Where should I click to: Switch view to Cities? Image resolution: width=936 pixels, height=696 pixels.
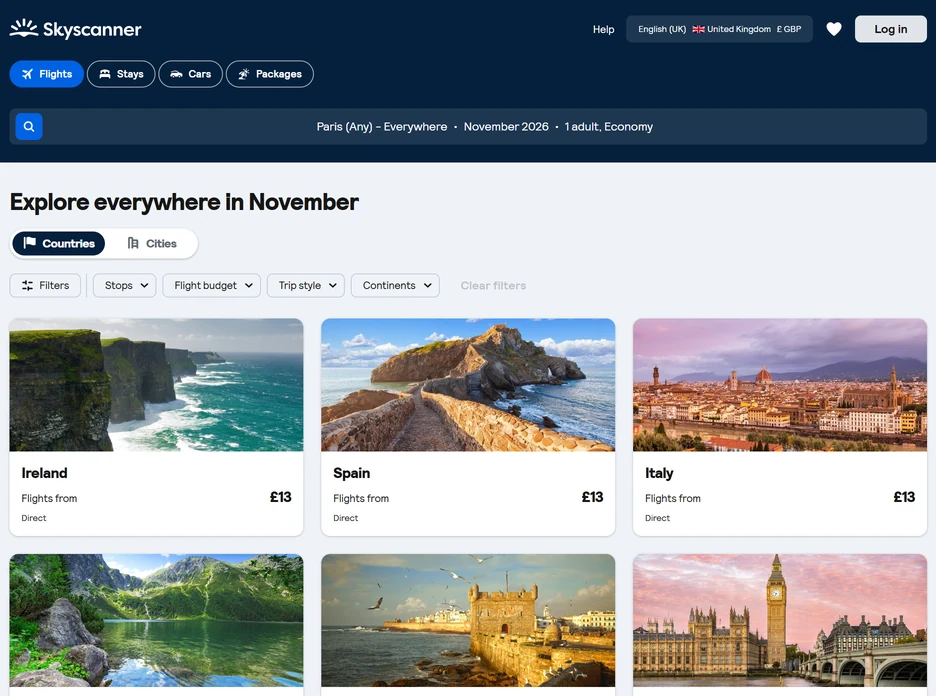(x=152, y=244)
